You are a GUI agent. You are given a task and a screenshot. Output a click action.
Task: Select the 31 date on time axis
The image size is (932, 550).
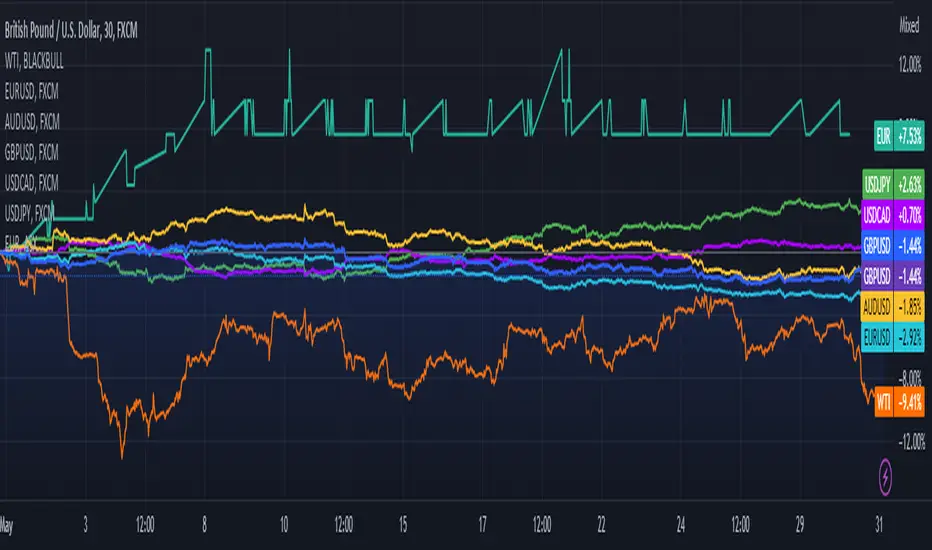pos(879,524)
